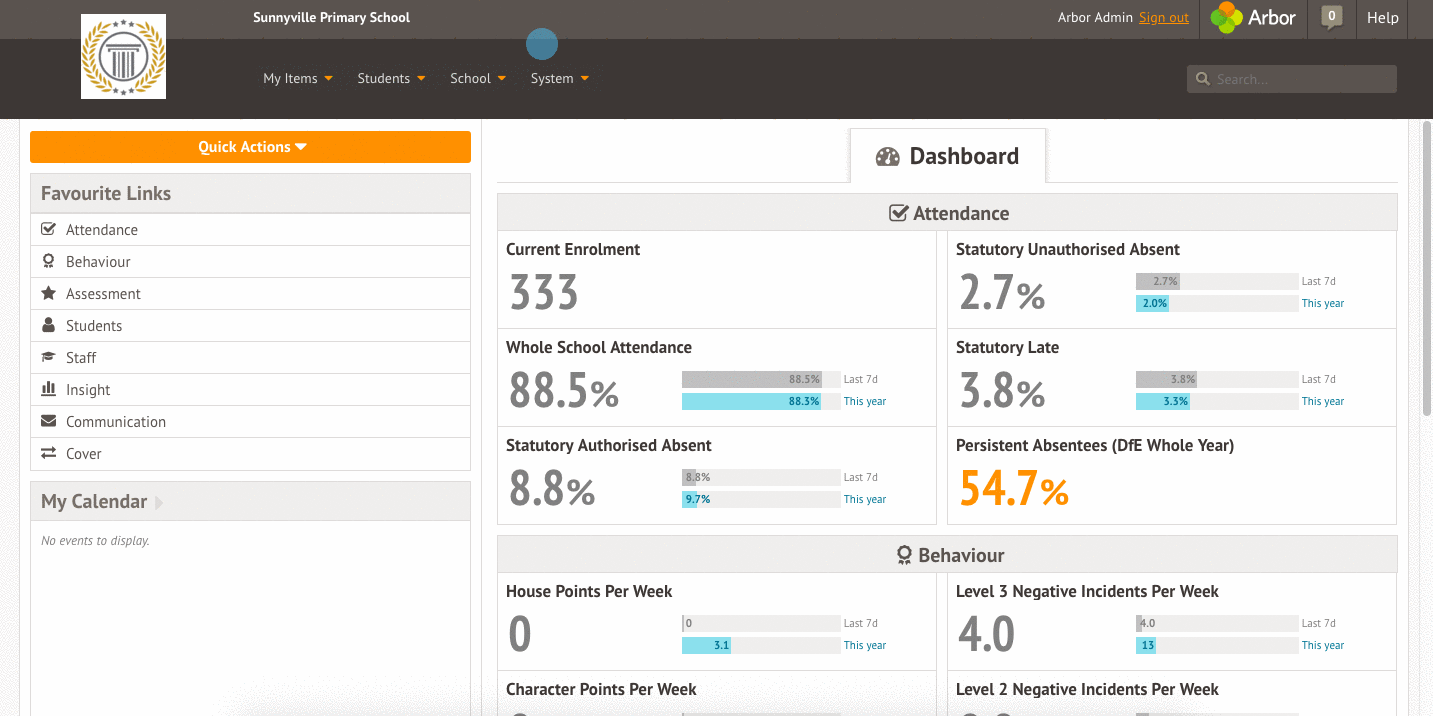Click the Attendance checkmark icon in Favourite Links
The image size is (1433, 716).
tap(48, 229)
